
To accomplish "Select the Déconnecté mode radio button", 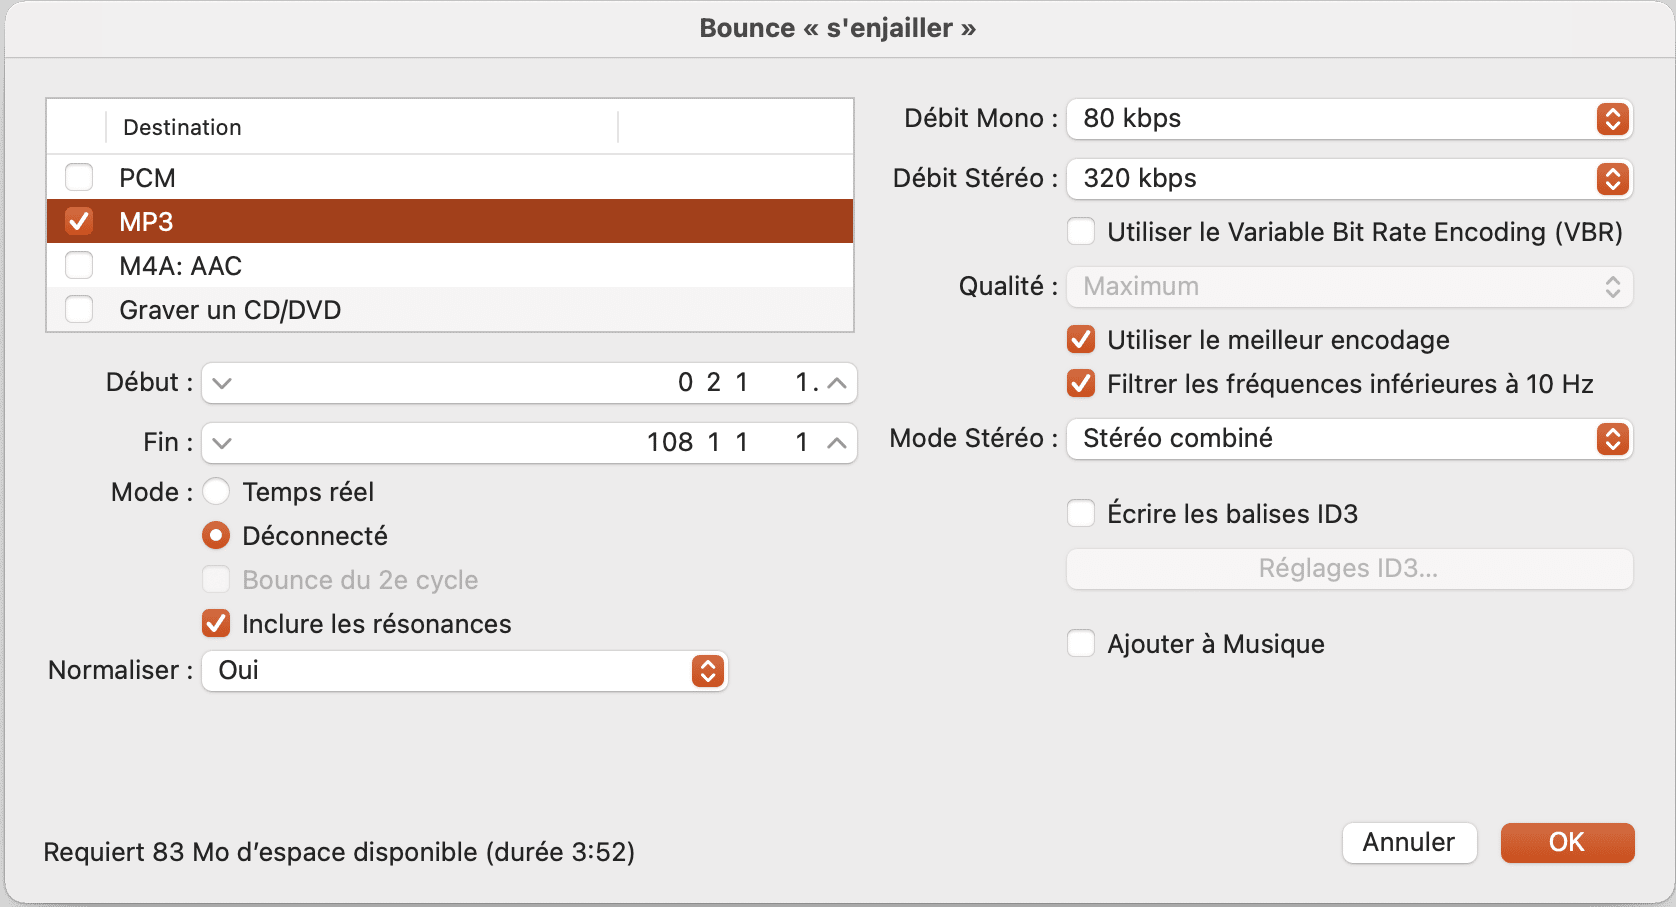I will click(x=216, y=536).
